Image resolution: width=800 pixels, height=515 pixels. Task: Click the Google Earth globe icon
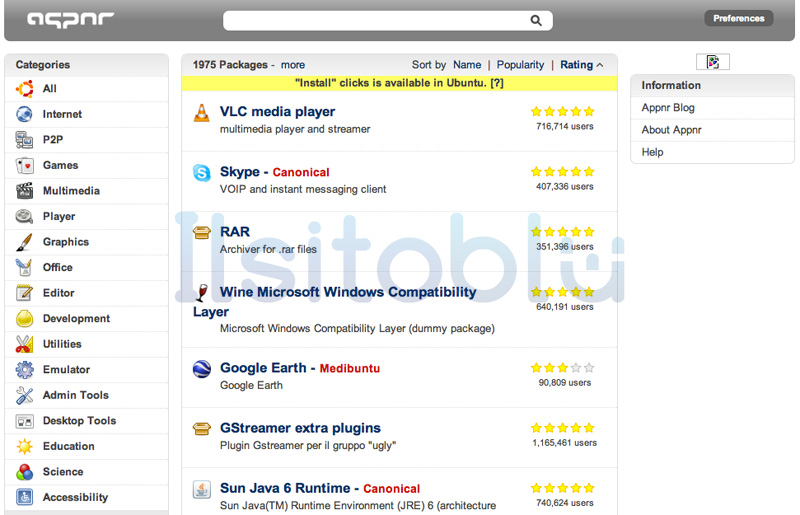pos(201,369)
